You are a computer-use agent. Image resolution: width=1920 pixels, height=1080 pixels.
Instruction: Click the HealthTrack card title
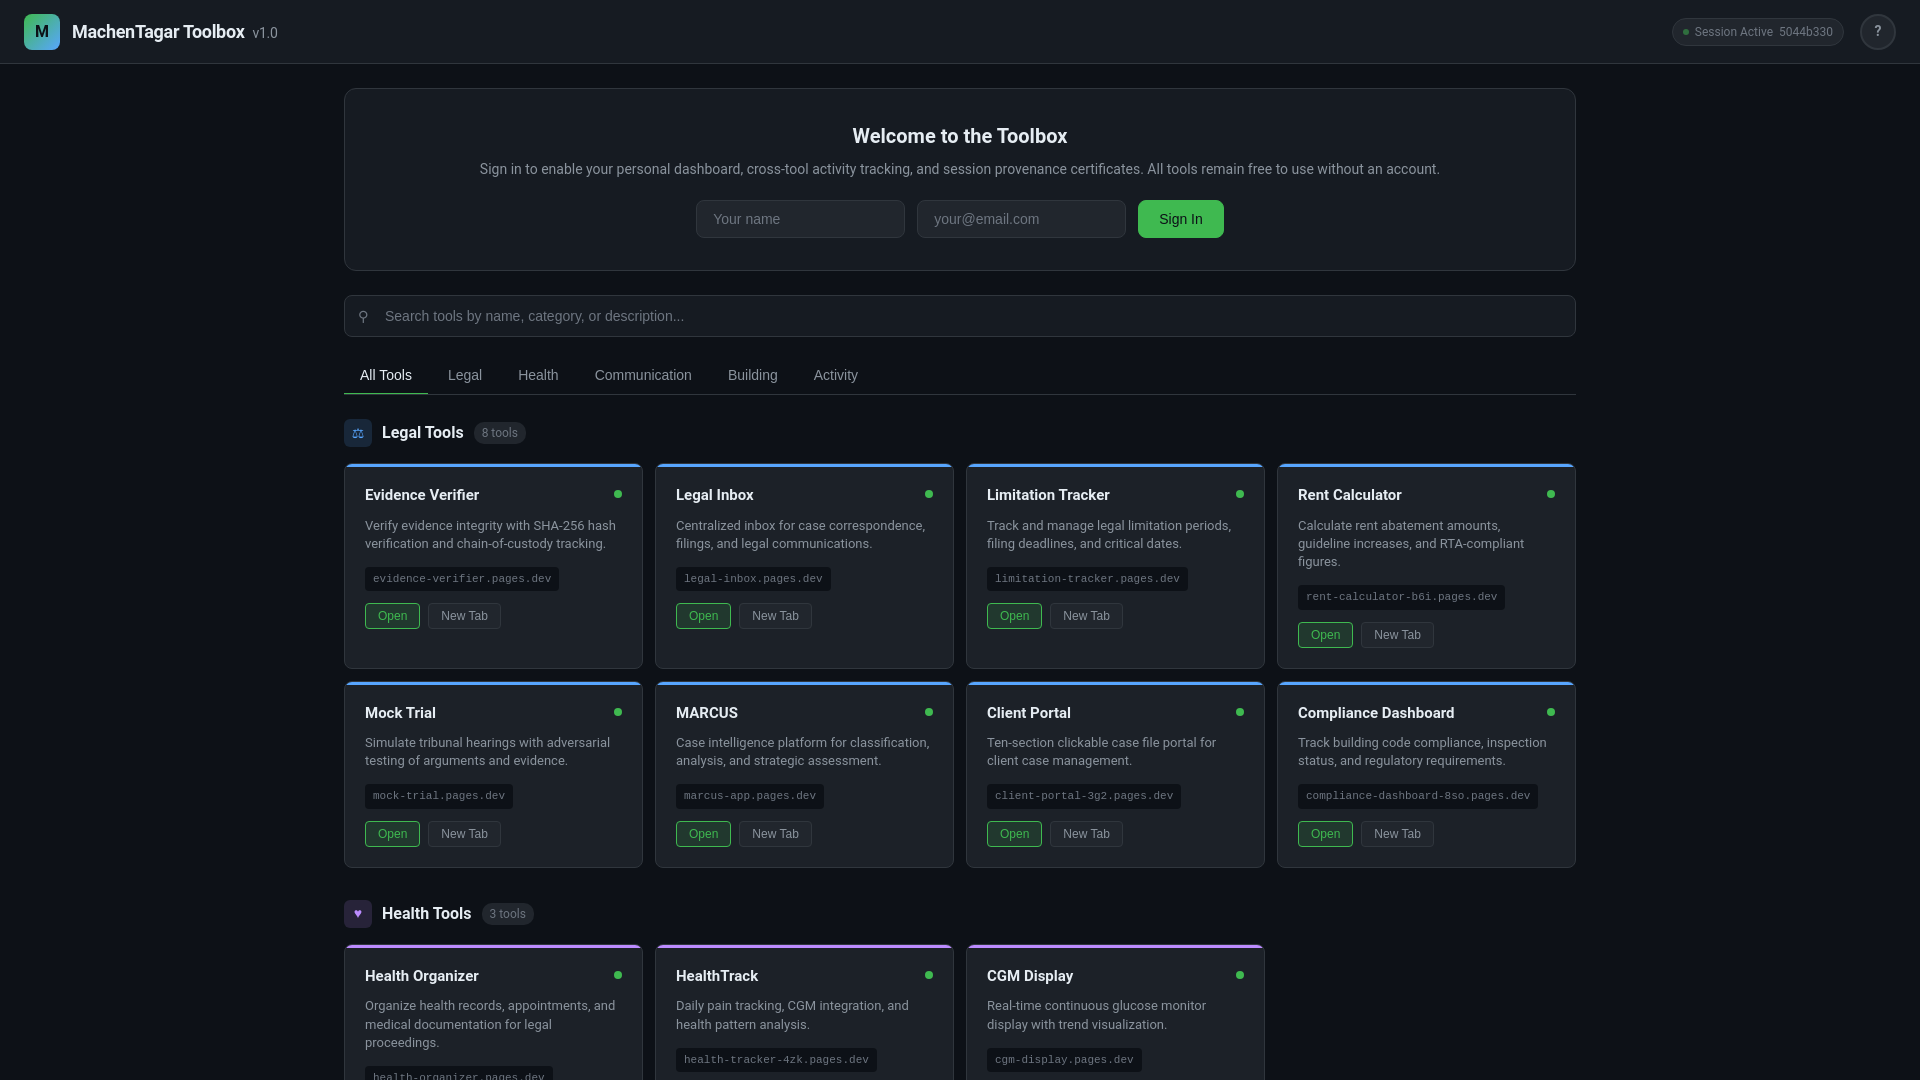(717, 976)
